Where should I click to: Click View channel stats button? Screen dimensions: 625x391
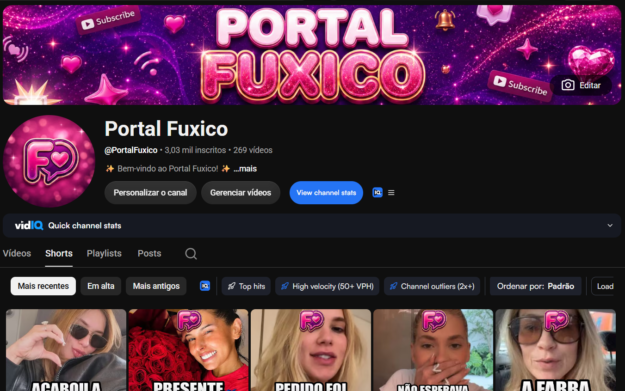tap(326, 193)
